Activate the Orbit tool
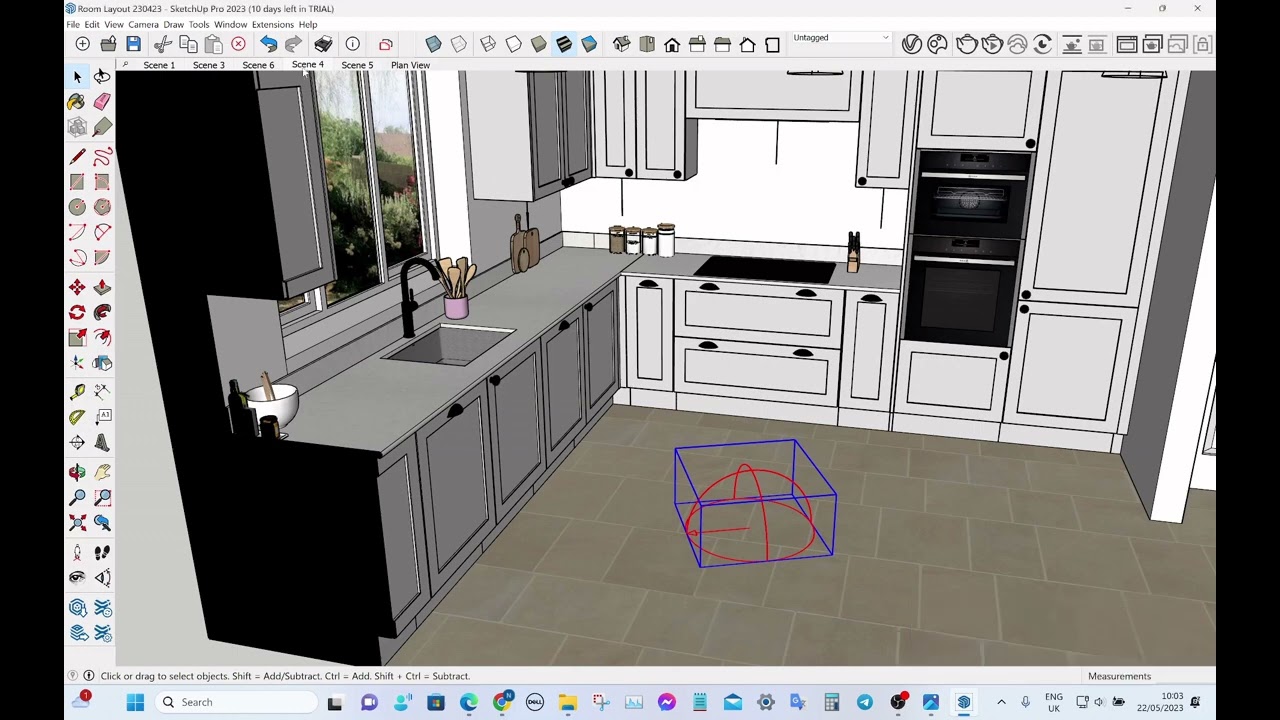Image resolution: width=1280 pixels, height=720 pixels. (77, 472)
